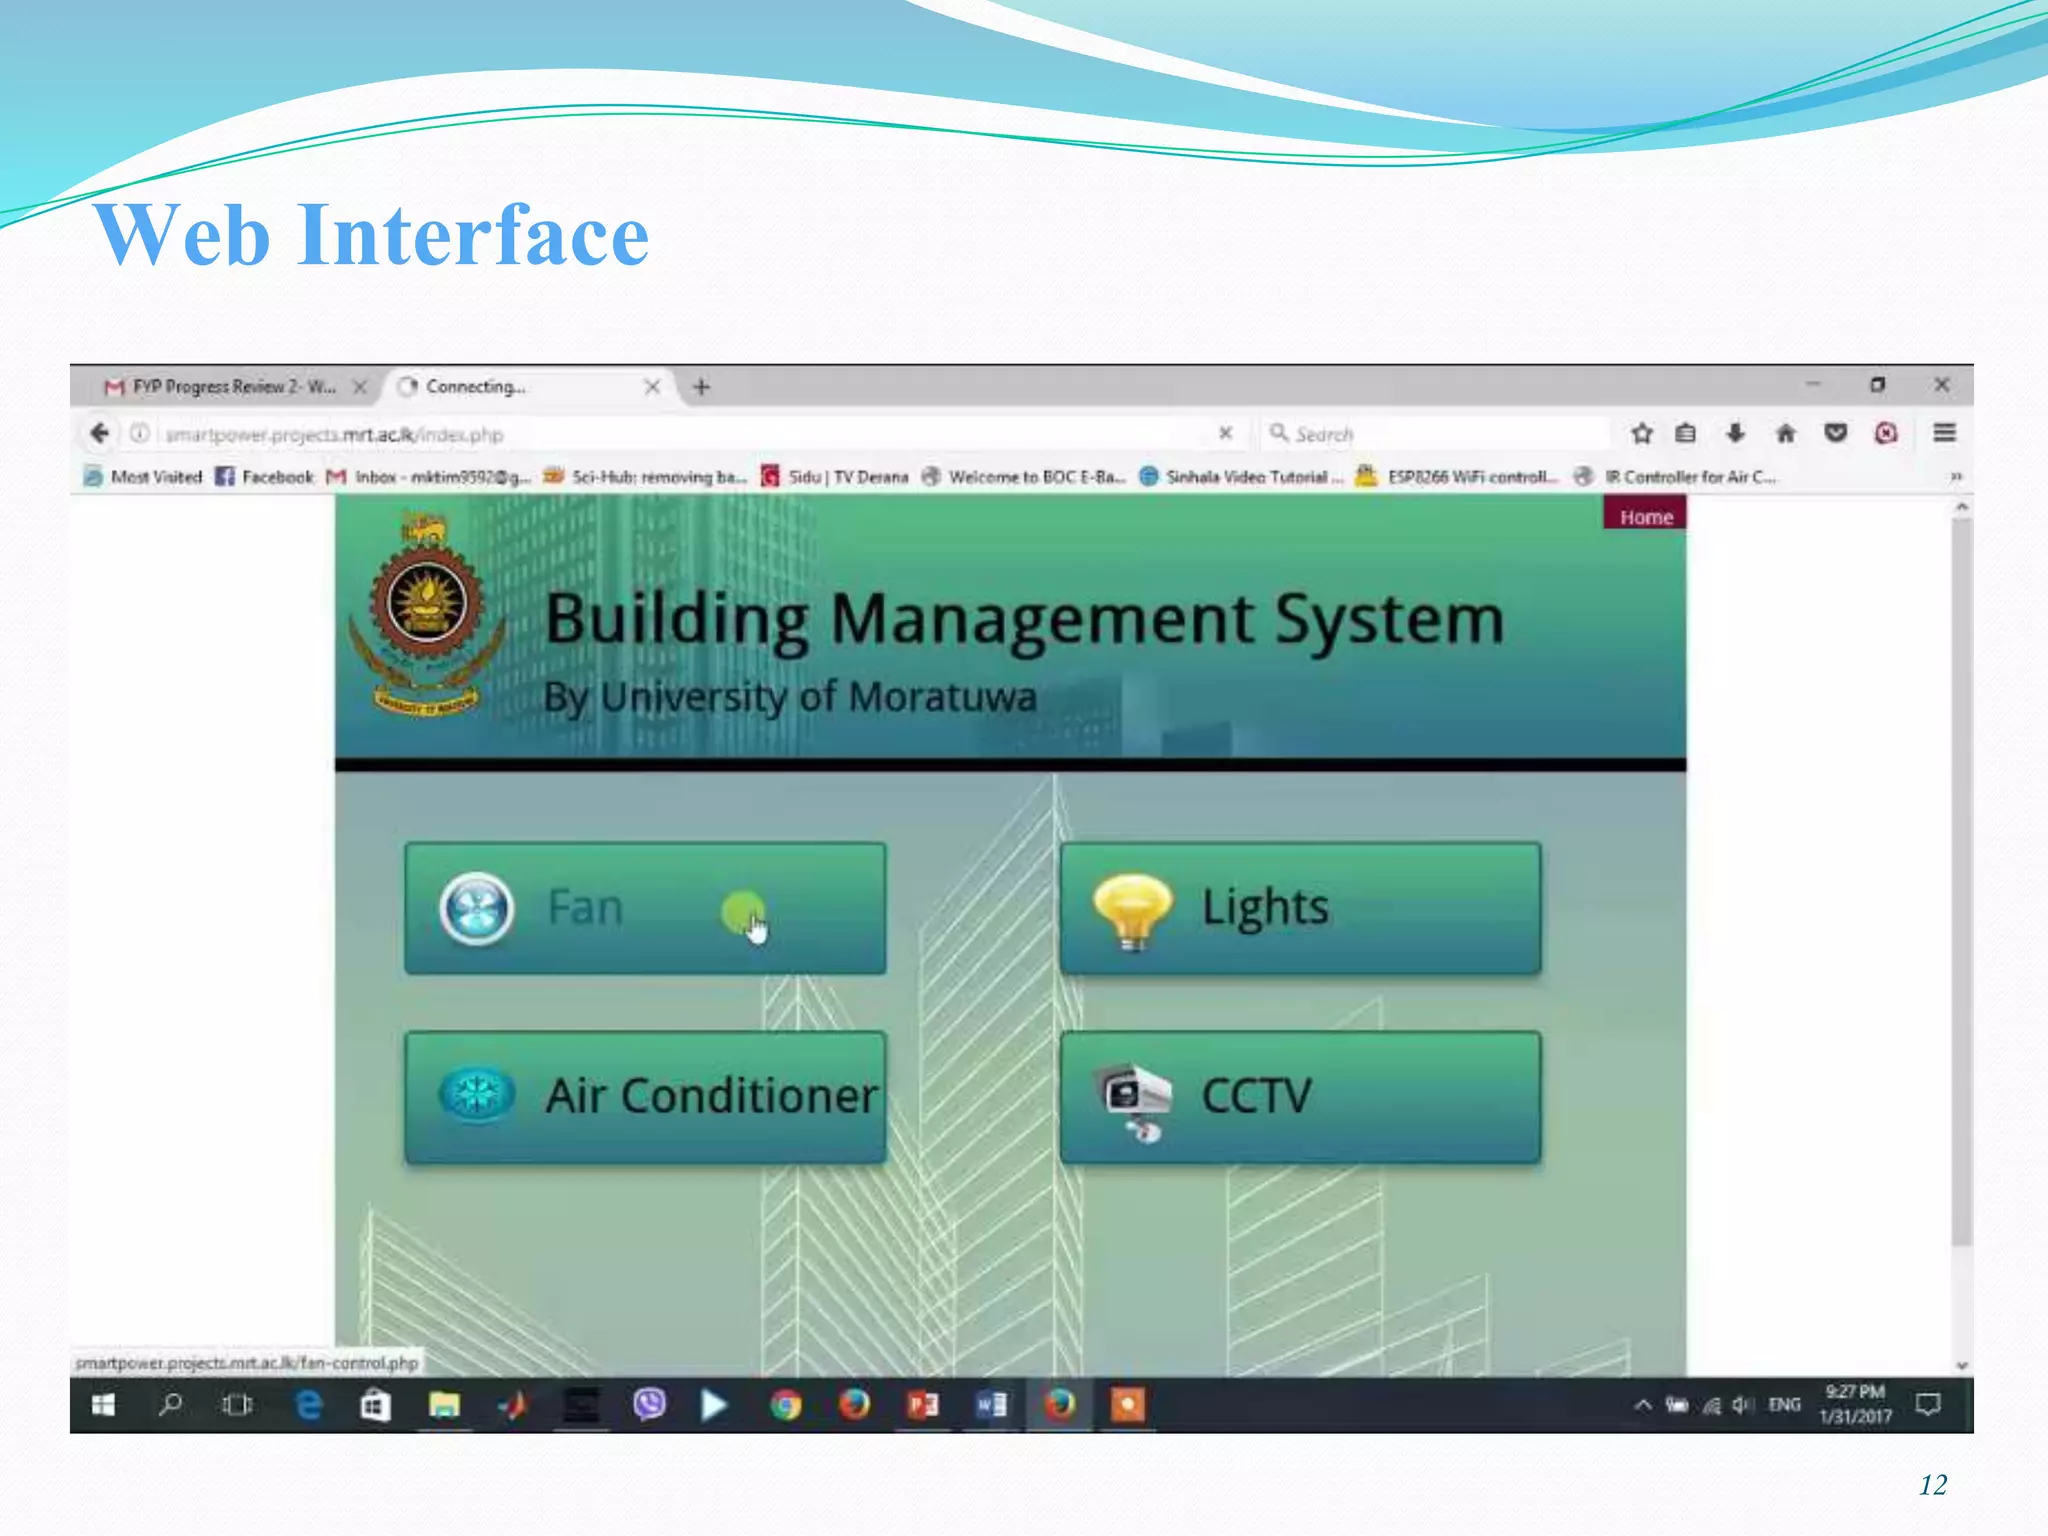Click the fan icon on Fan button
This screenshot has height=1536, width=2048.
click(x=477, y=908)
